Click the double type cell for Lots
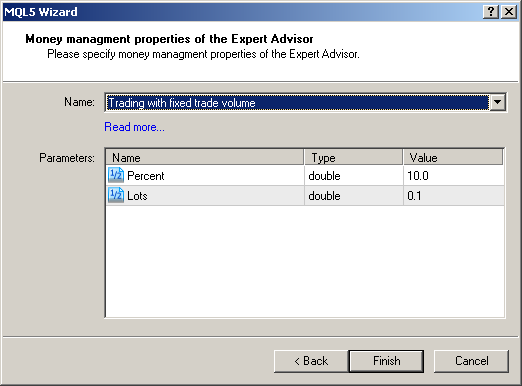This screenshot has height=386, width=522. click(353, 196)
